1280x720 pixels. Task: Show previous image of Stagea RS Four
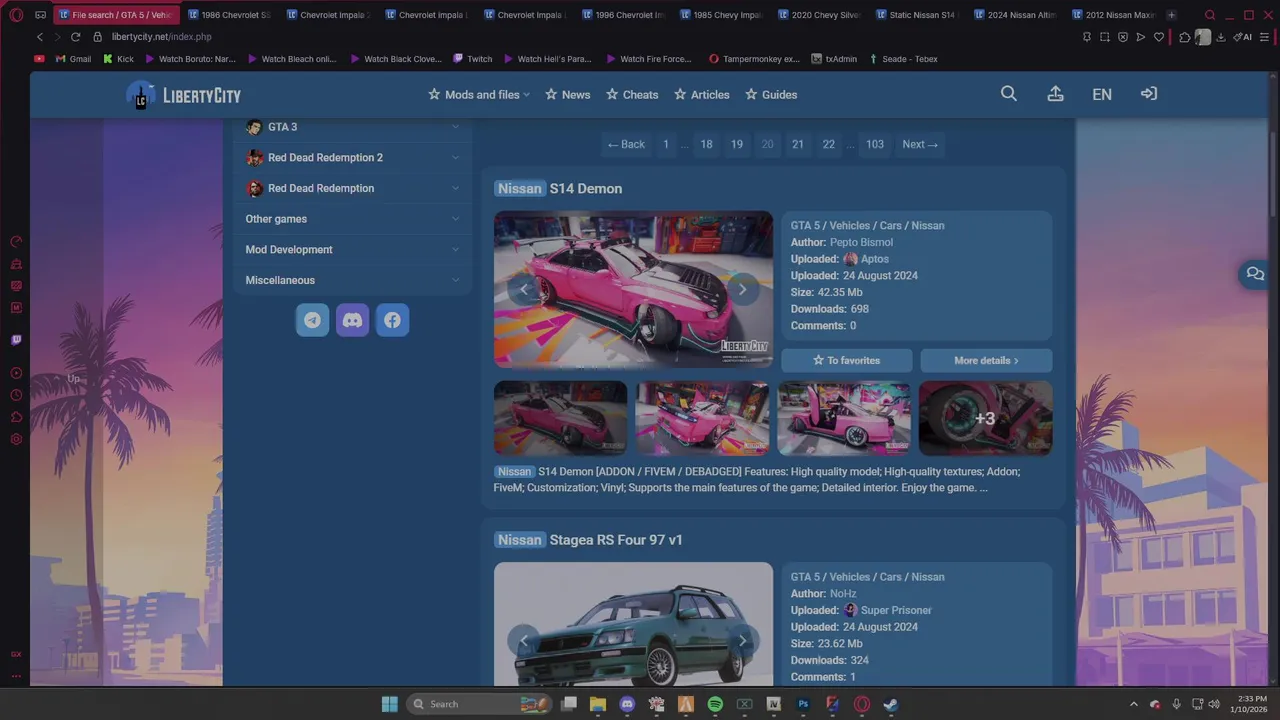(x=524, y=641)
